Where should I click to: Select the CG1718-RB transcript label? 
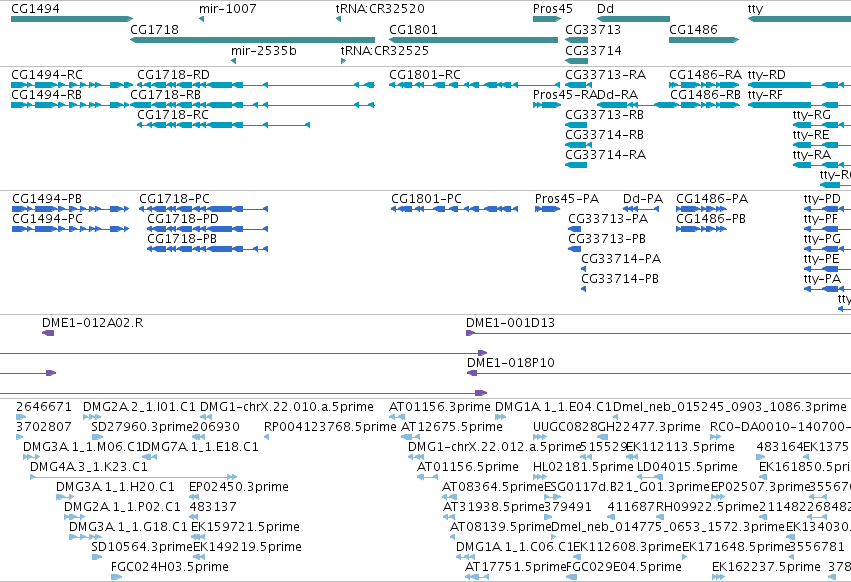tap(166, 94)
